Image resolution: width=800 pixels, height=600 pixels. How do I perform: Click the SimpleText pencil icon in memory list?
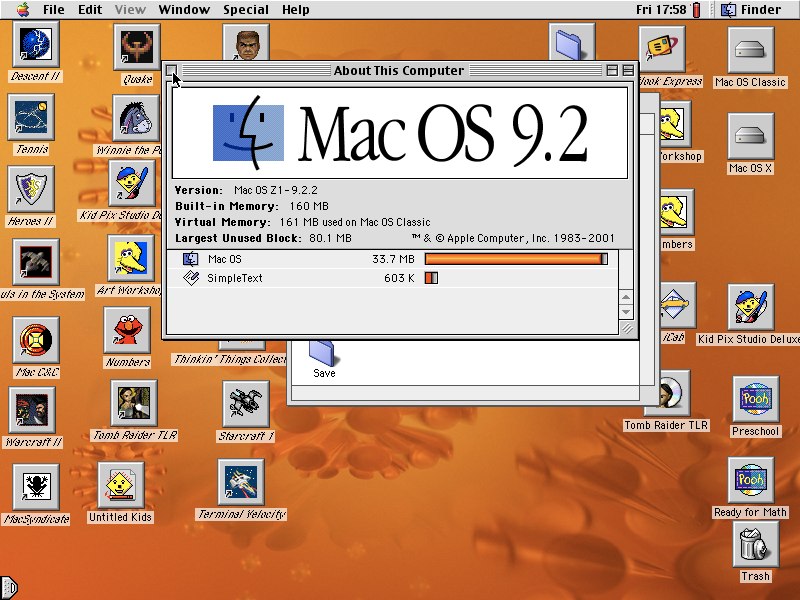pyautogui.click(x=190, y=278)
